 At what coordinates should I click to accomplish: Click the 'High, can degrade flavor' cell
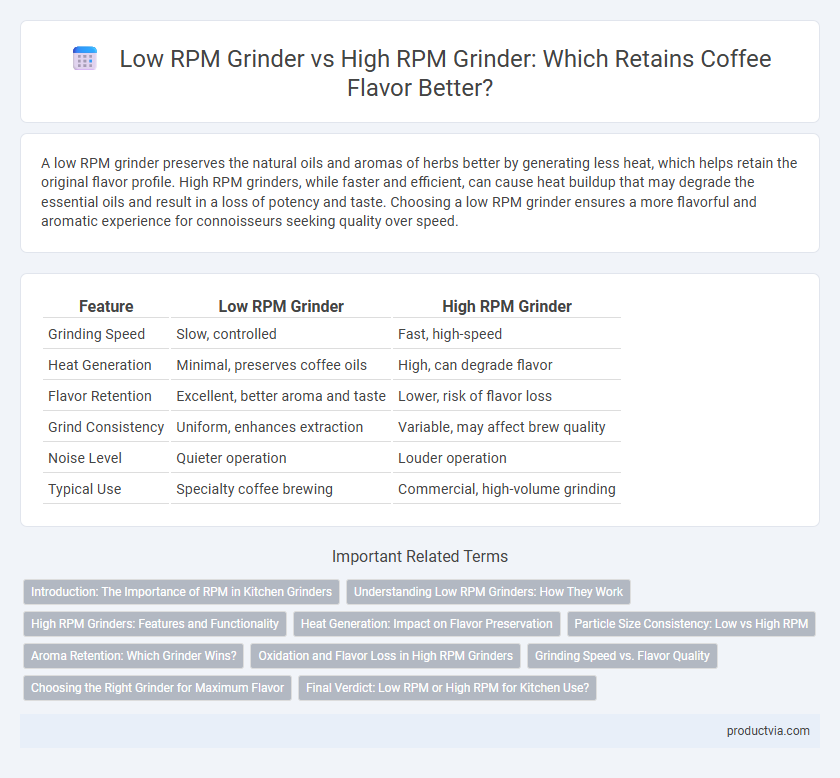click(x=475, y=365)
